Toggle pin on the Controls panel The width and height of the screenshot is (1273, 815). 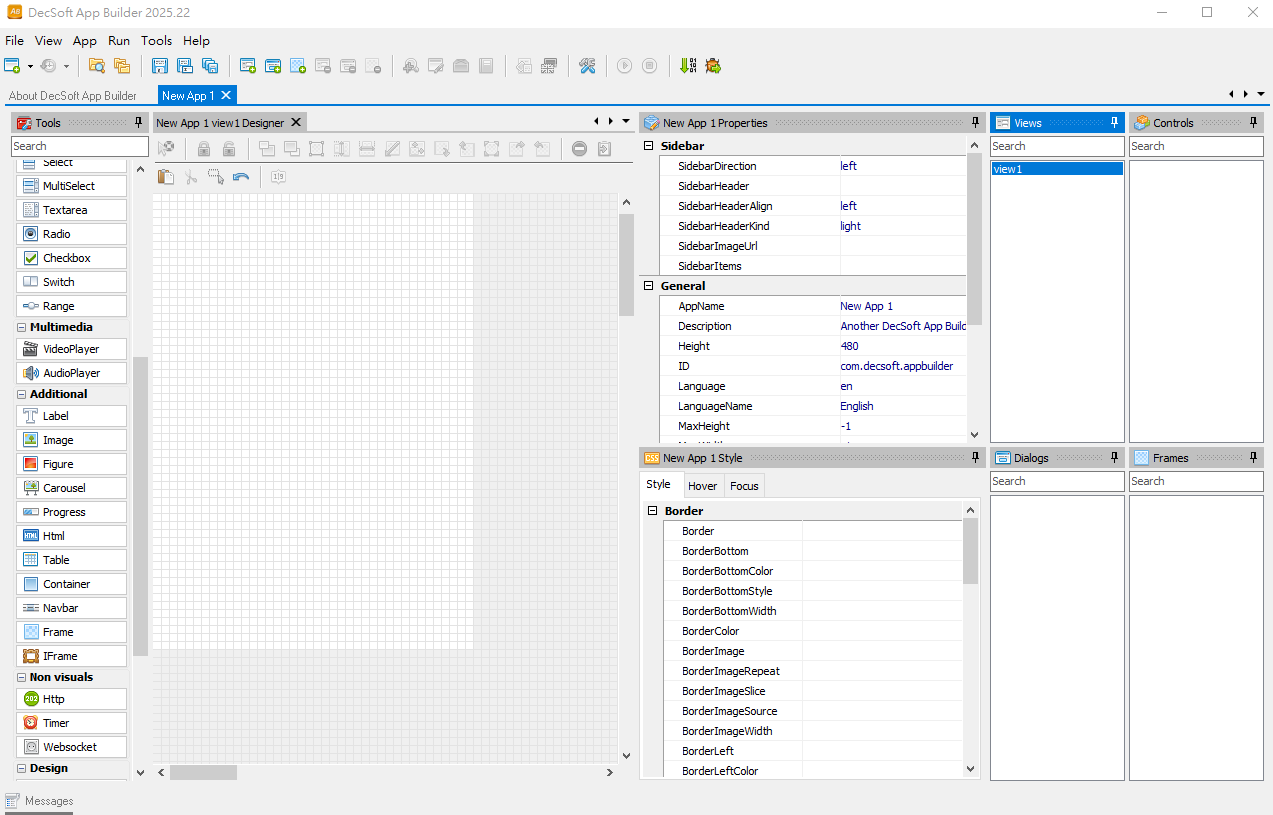(x=1254, y=123)
